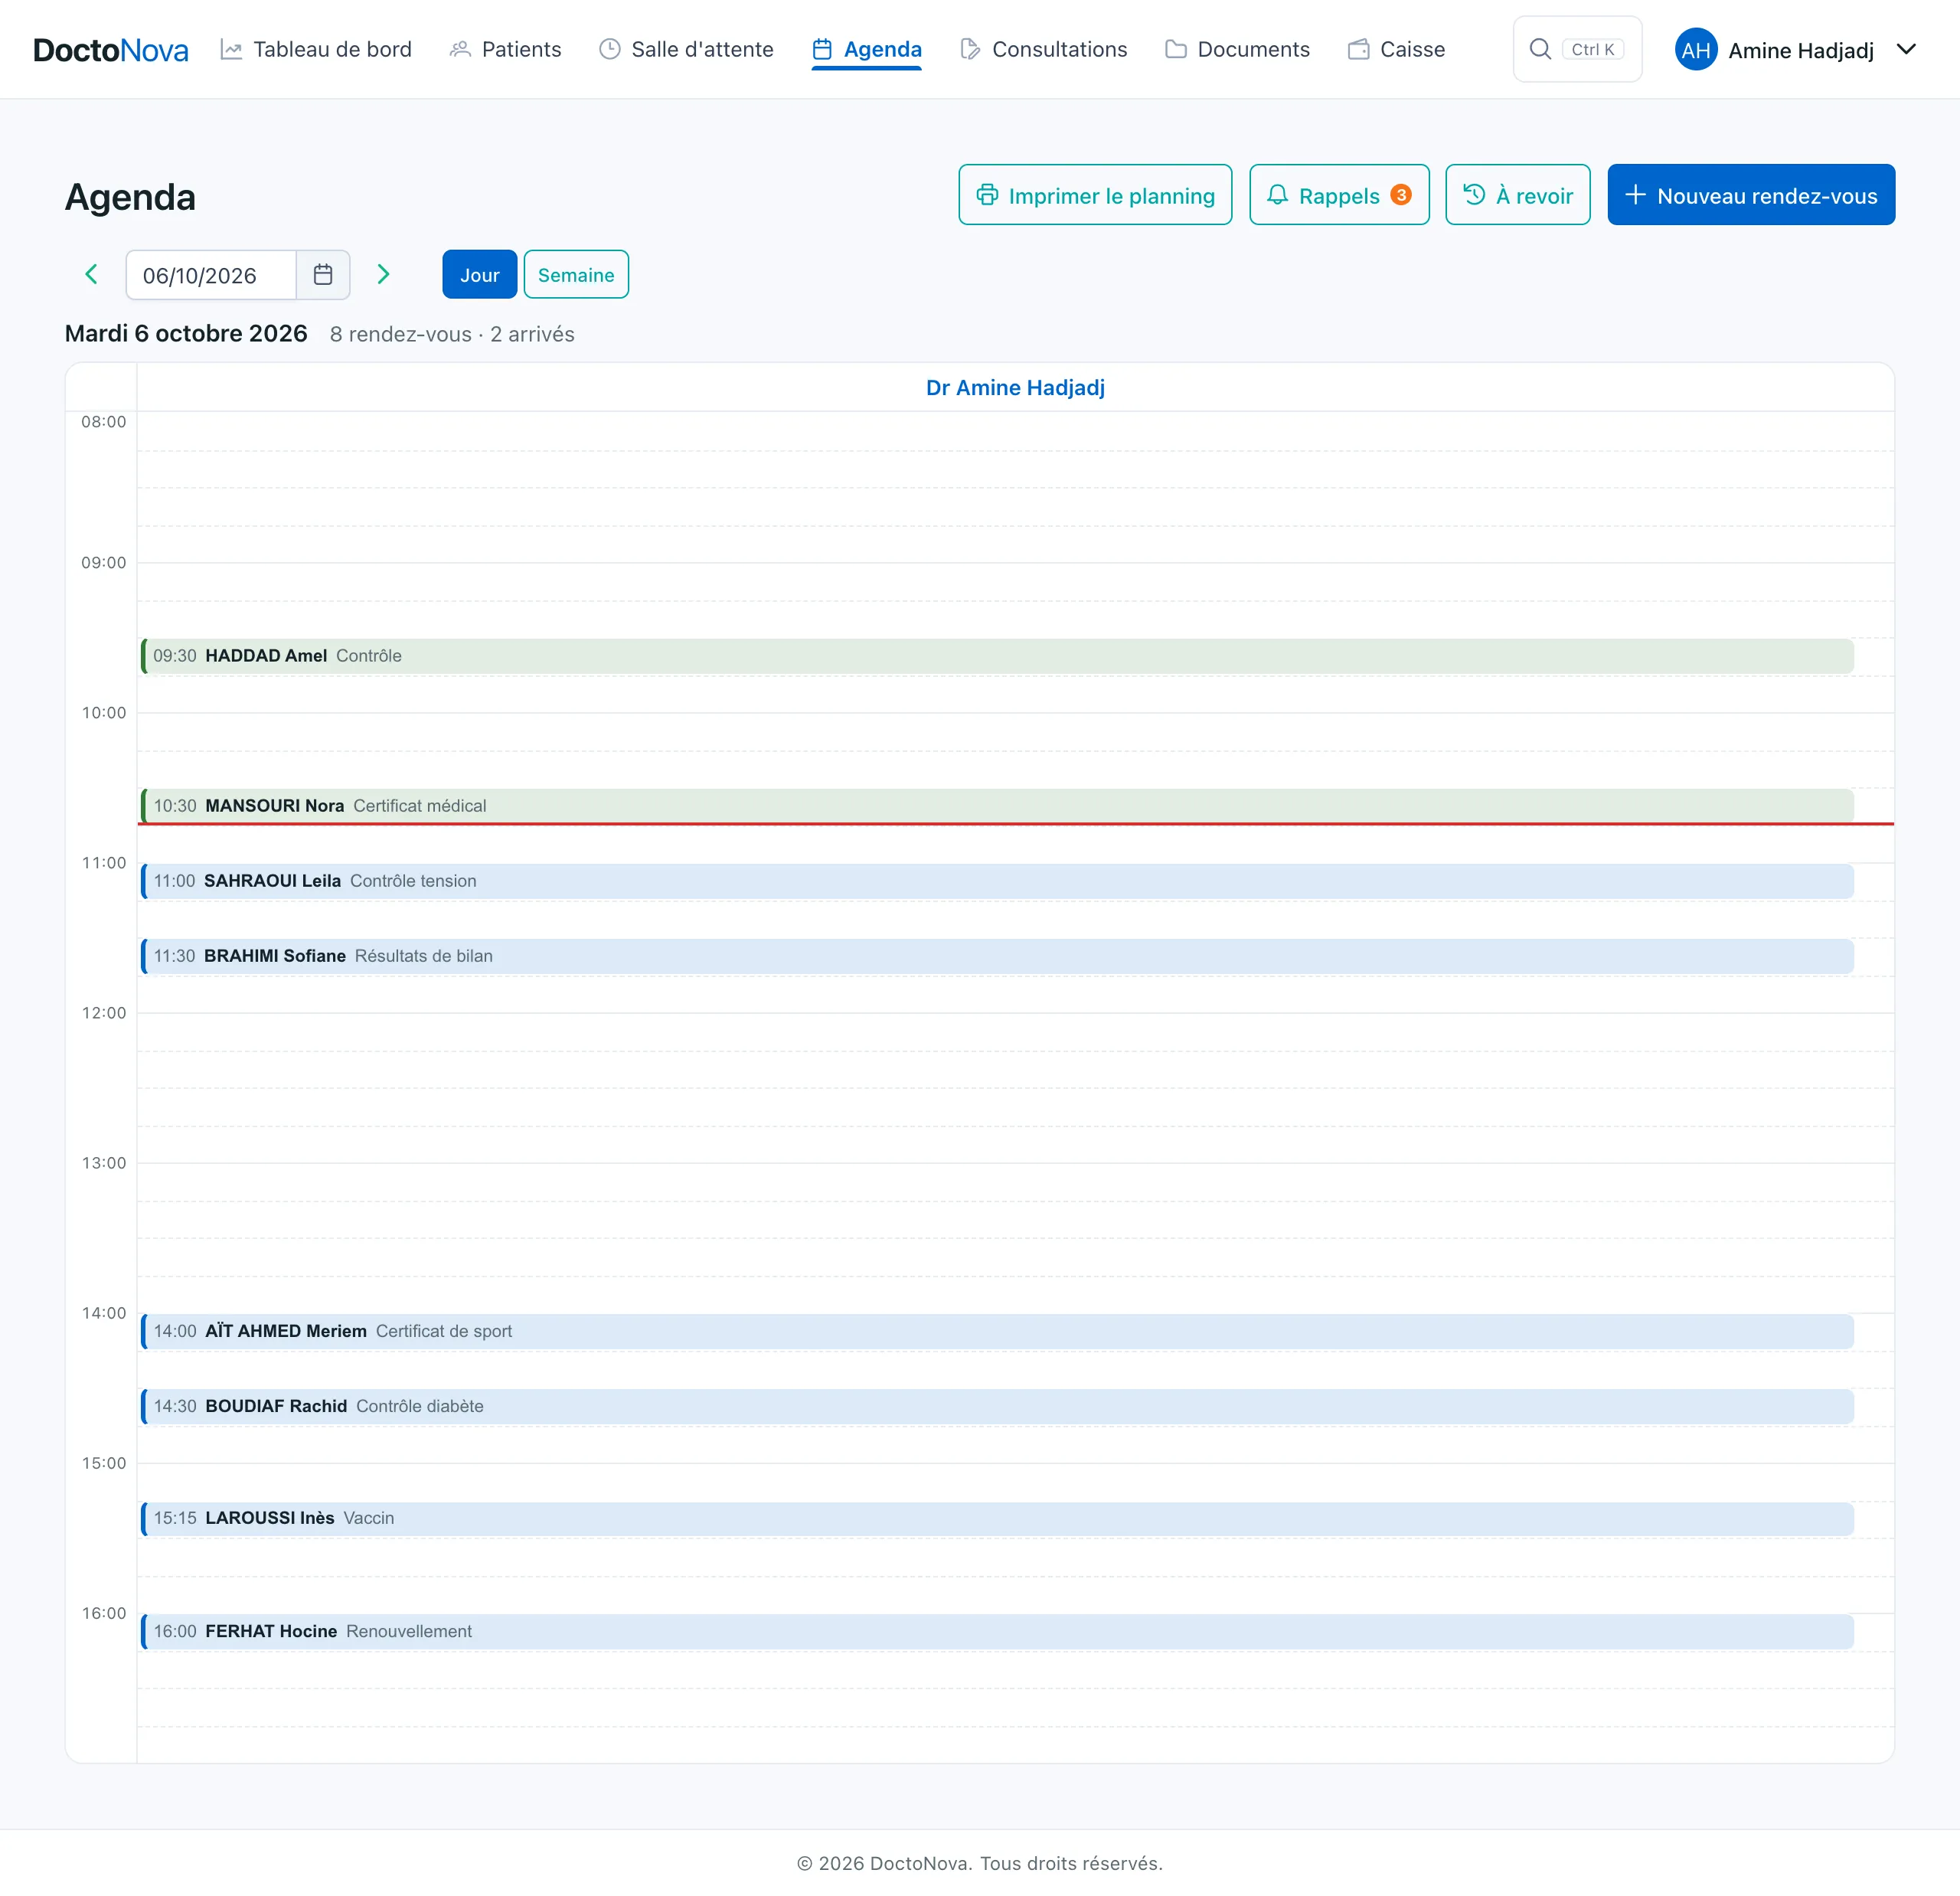This screenshot has height=1896, width=1960.
Task: Click the Ctrl K shortcut badge
Action: click(1593, 49)
